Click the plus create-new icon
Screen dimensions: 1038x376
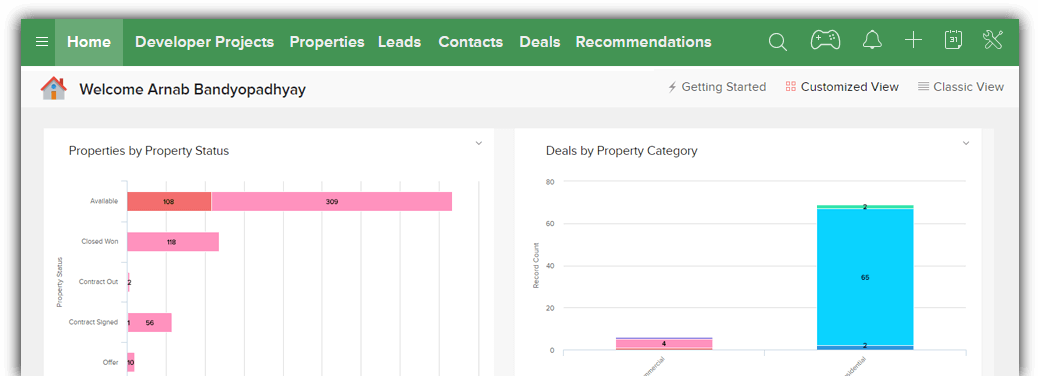point(914,41)
